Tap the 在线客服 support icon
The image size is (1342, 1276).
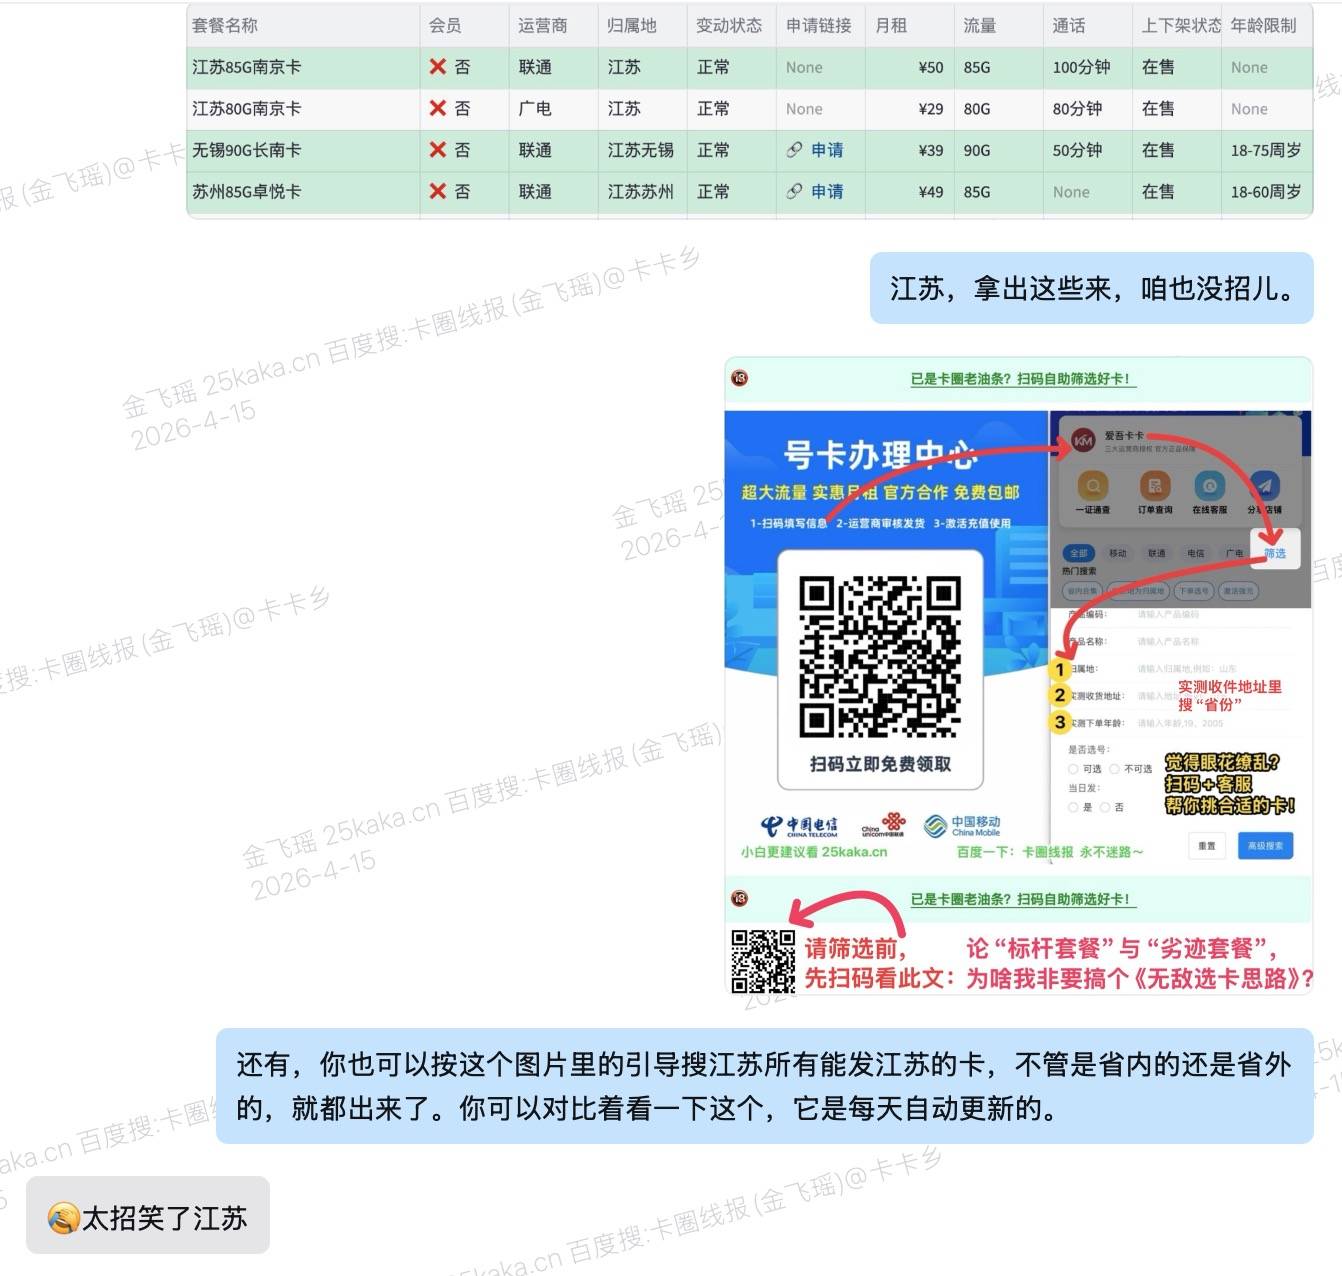click(x=1209, y=487)
